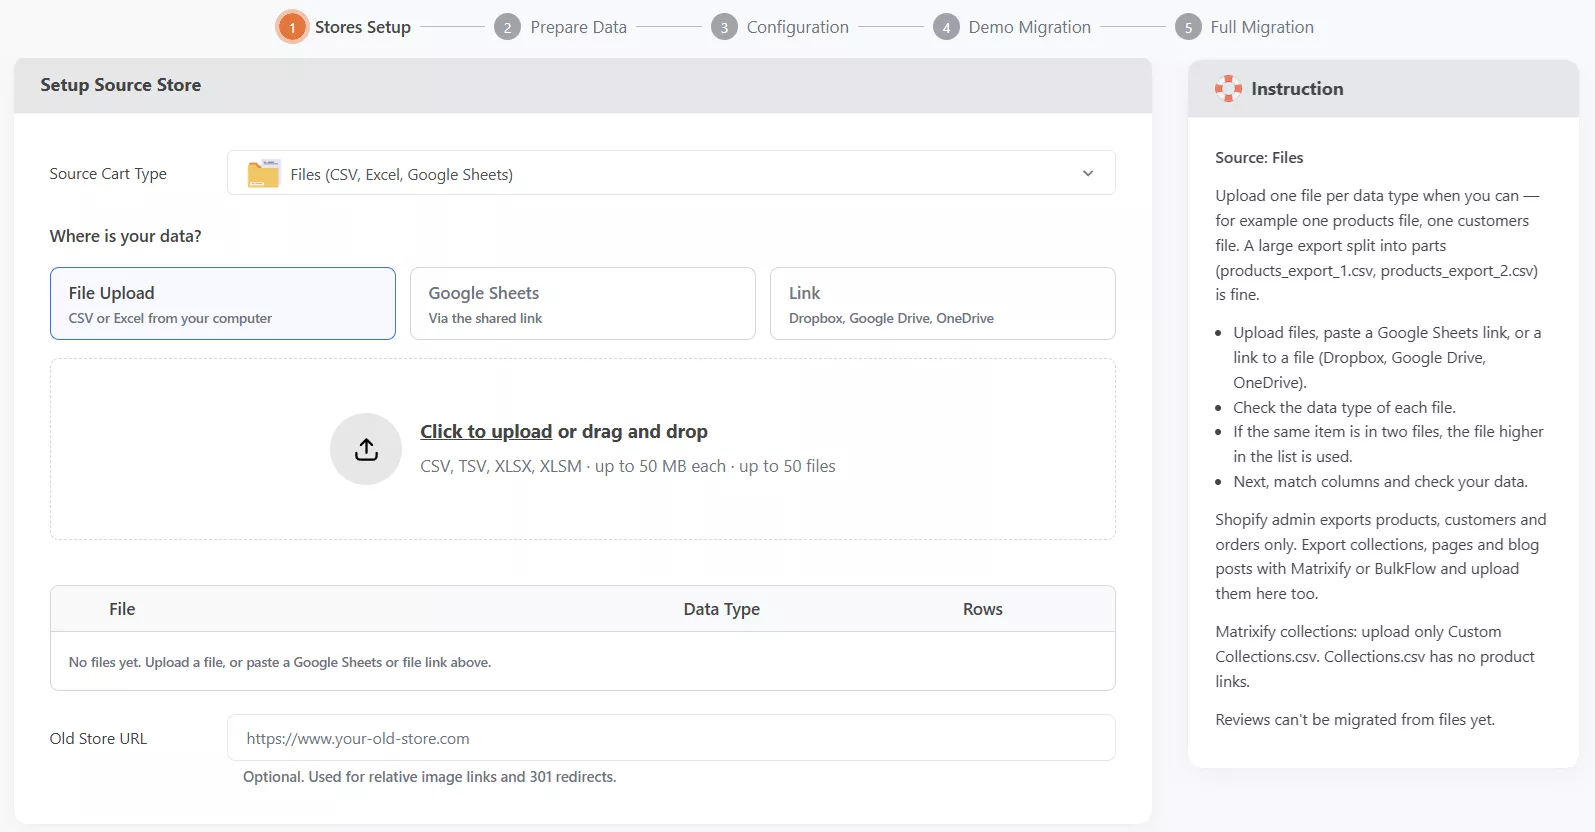Click the 'No files yet' empty table message
This screenshot has height=832, width=1595.
pyautogui.click(x=280, y=662)
